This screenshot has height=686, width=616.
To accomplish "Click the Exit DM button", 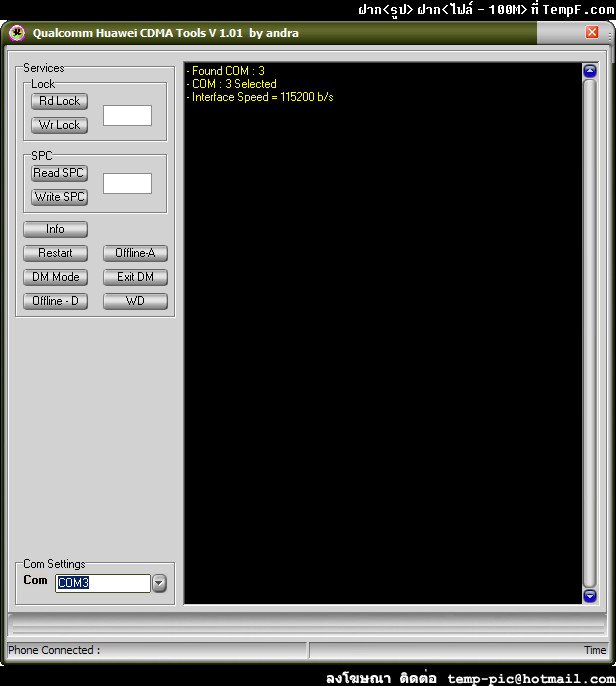I will [135, 277].
